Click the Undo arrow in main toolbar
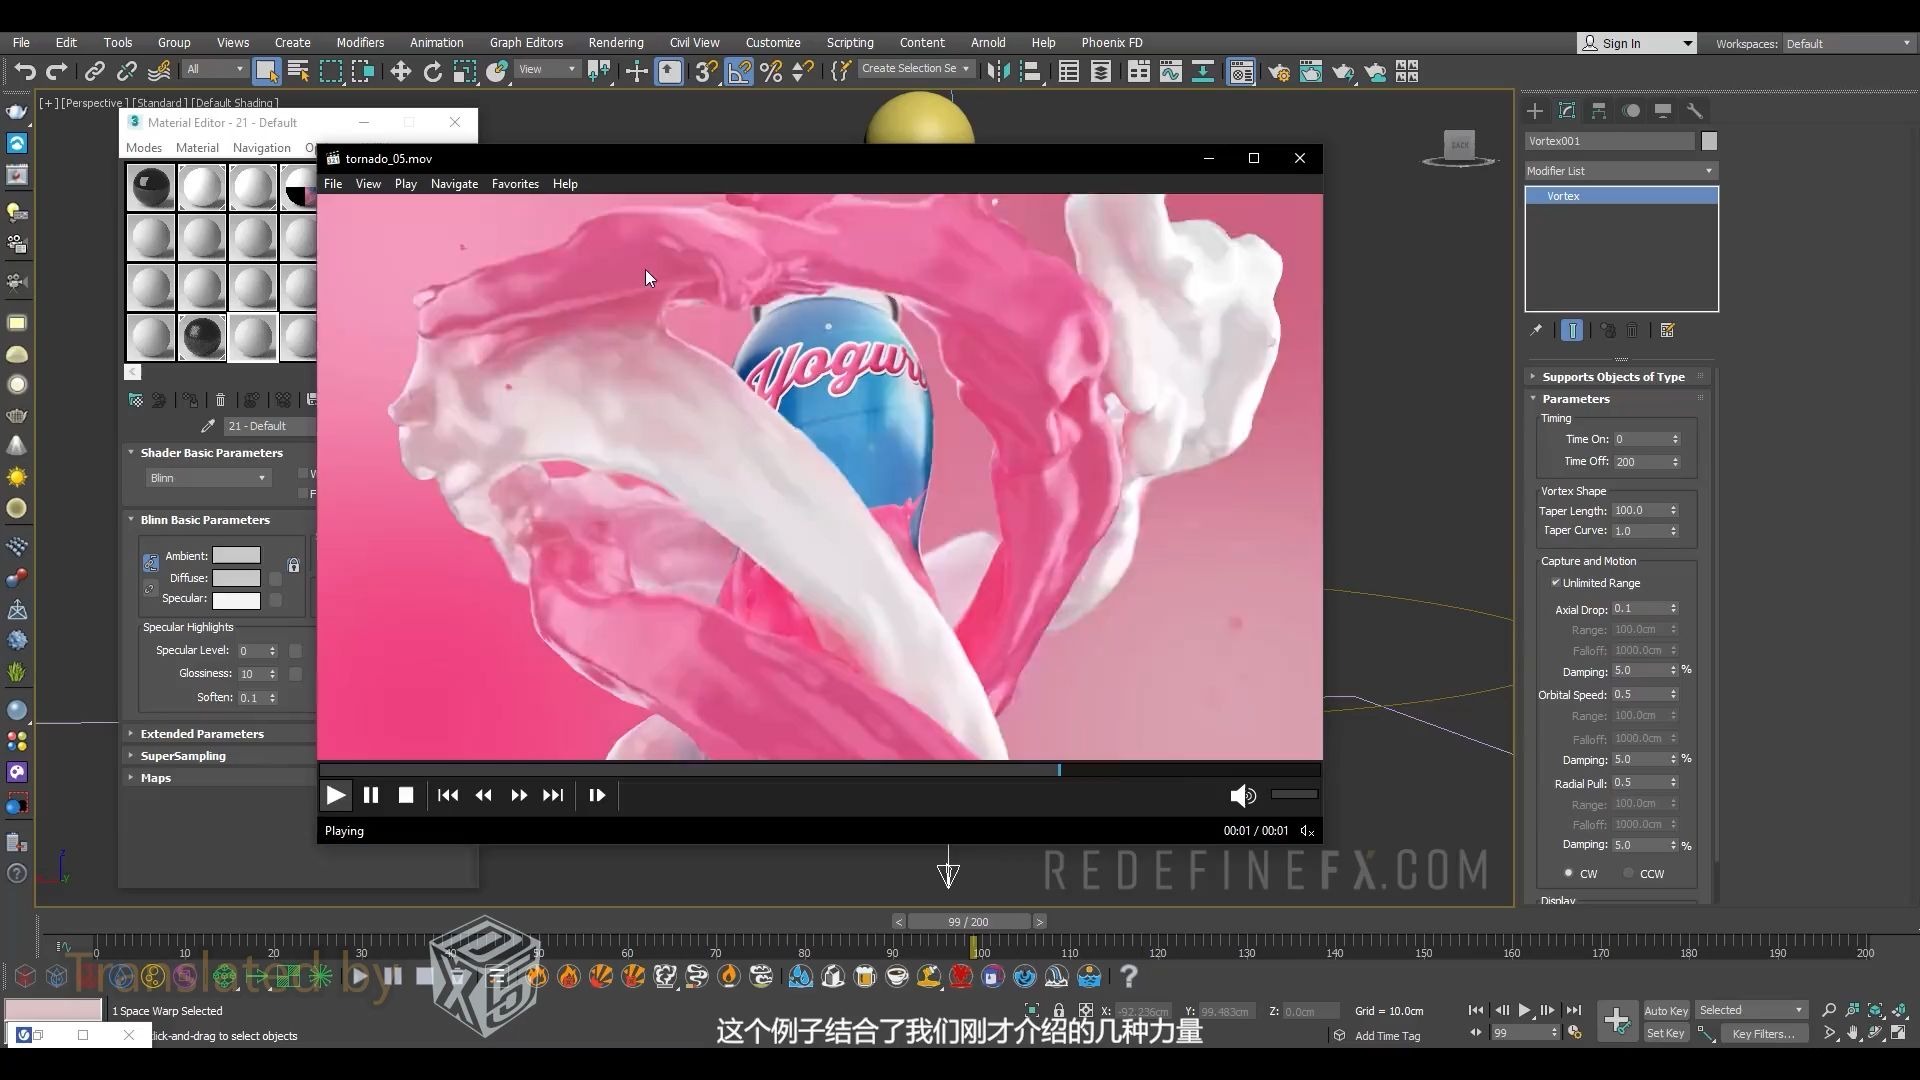The image size is (1920, 1080). 25,71
